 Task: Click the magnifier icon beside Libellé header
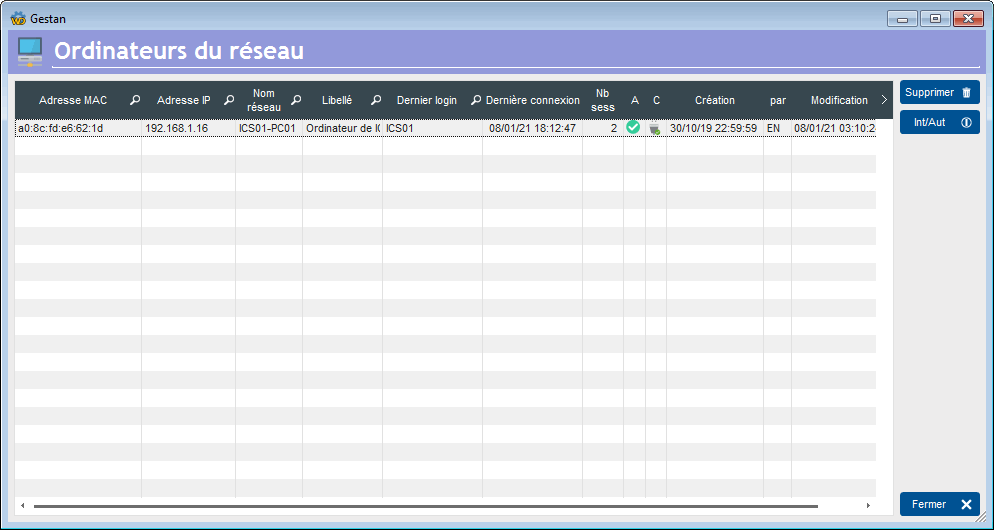(x=376, y=101)
